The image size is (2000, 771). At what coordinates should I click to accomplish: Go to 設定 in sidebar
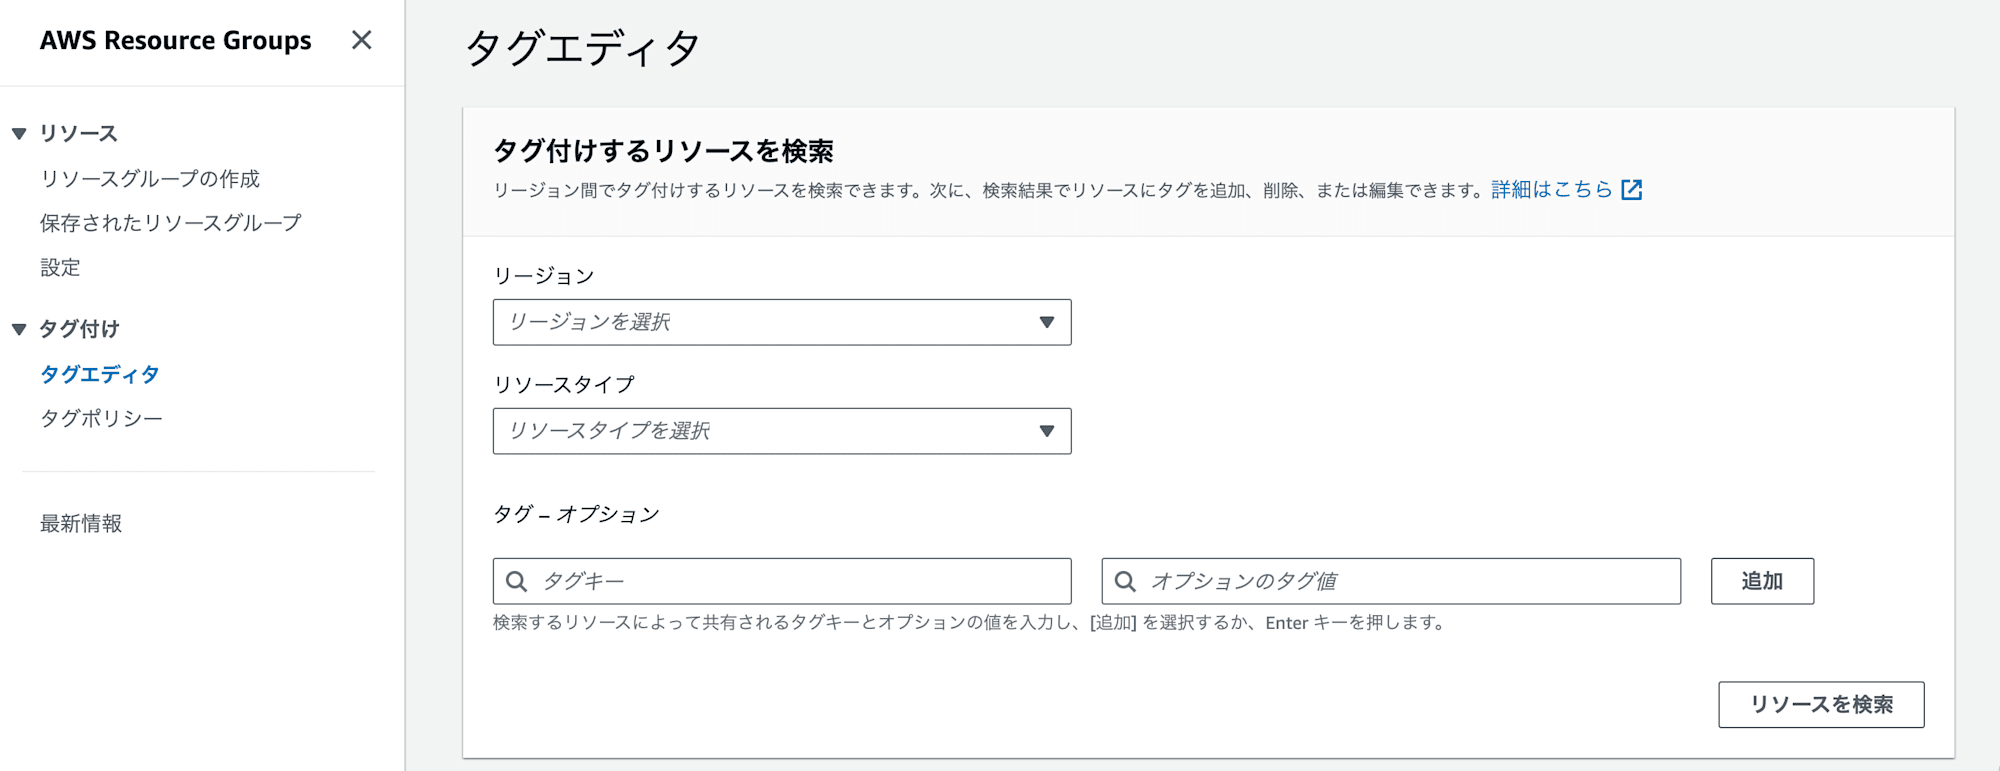[x=60, y=267]
